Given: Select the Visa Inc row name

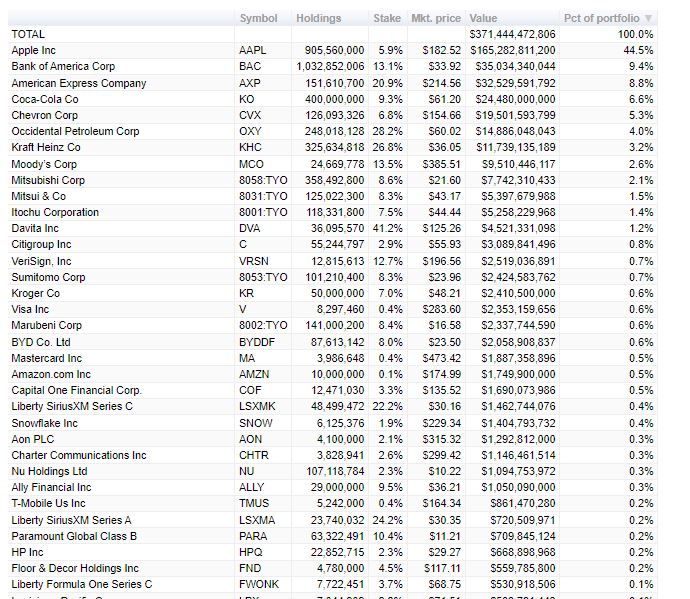Looking at the screenshot, I should 30,309.
